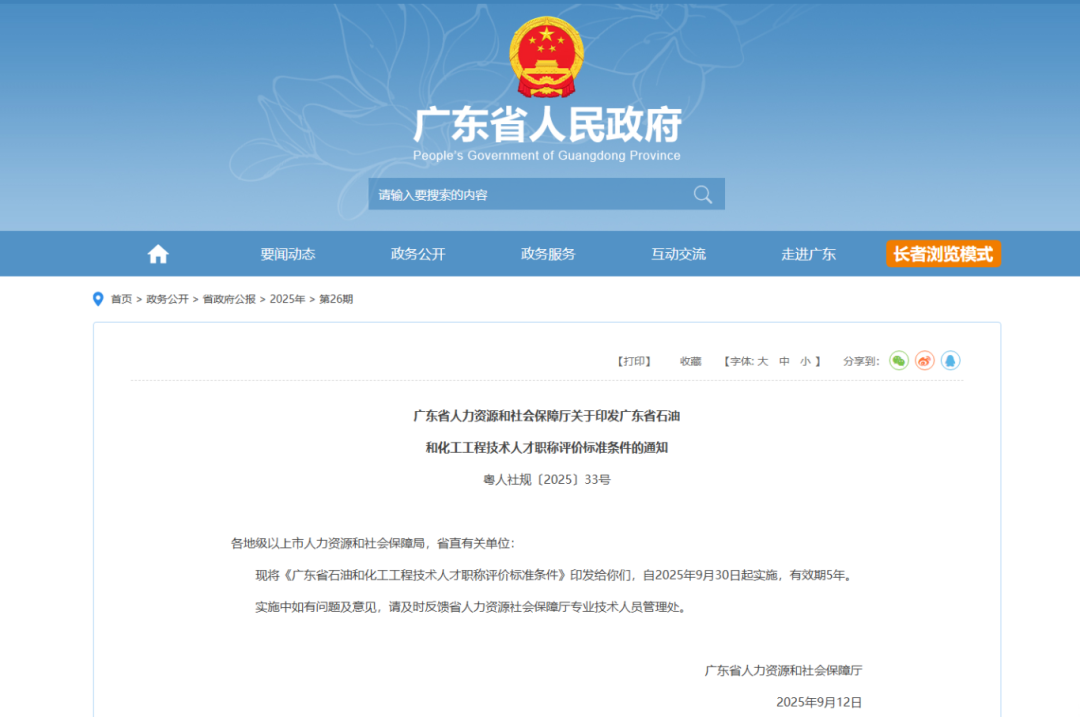
Task: Open the 互动交流 menu
Action: [677, 253]
